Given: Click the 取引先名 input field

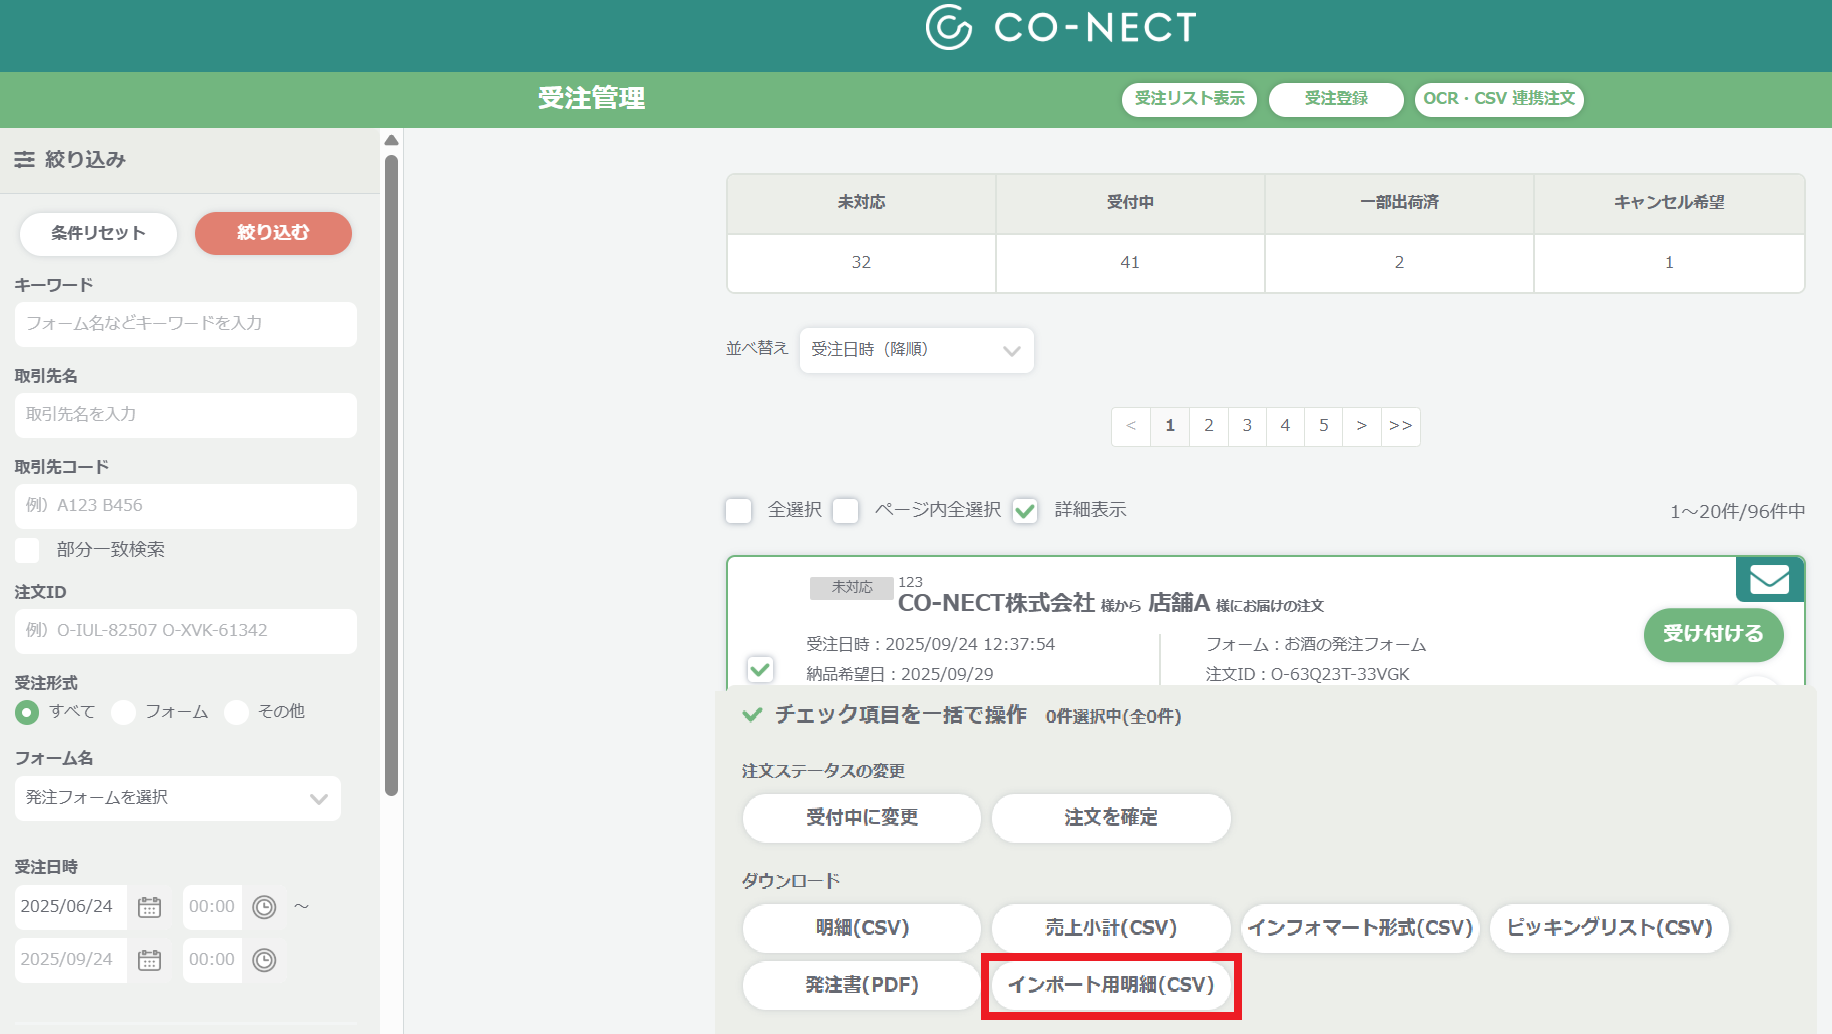Looking at the screenshot, I should tap(186, 415).
